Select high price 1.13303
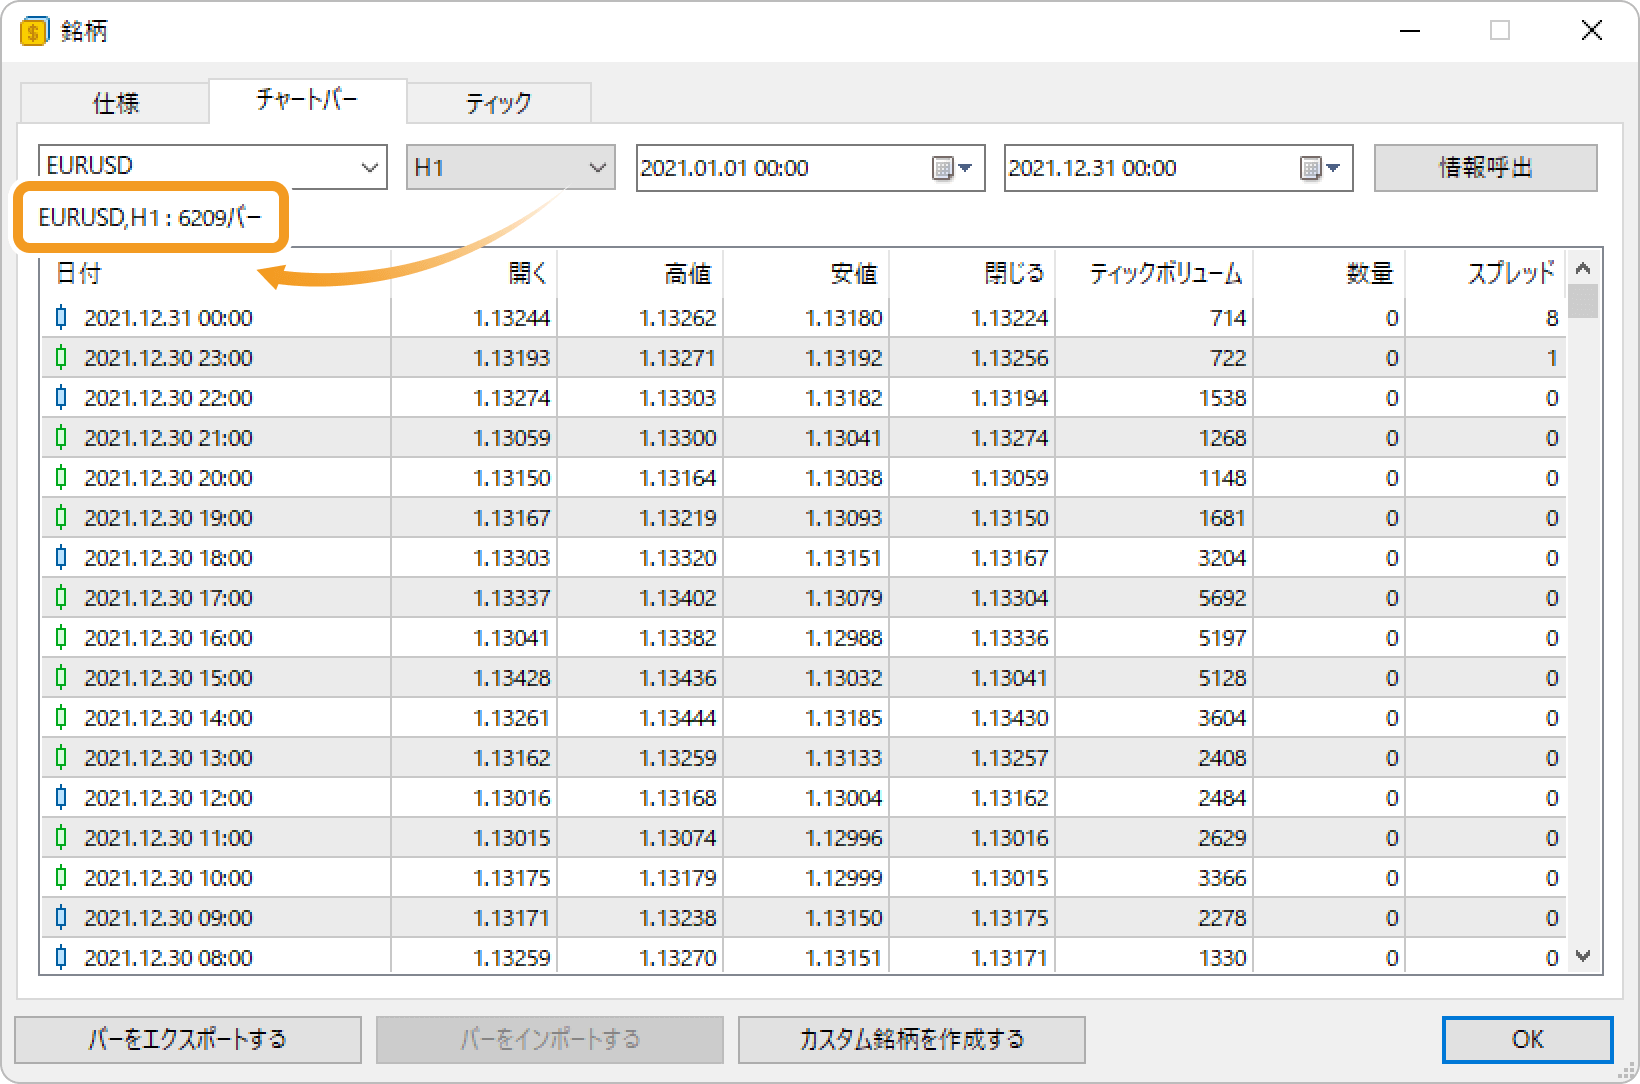The image size is (1640, 1084). coord(678,398)
